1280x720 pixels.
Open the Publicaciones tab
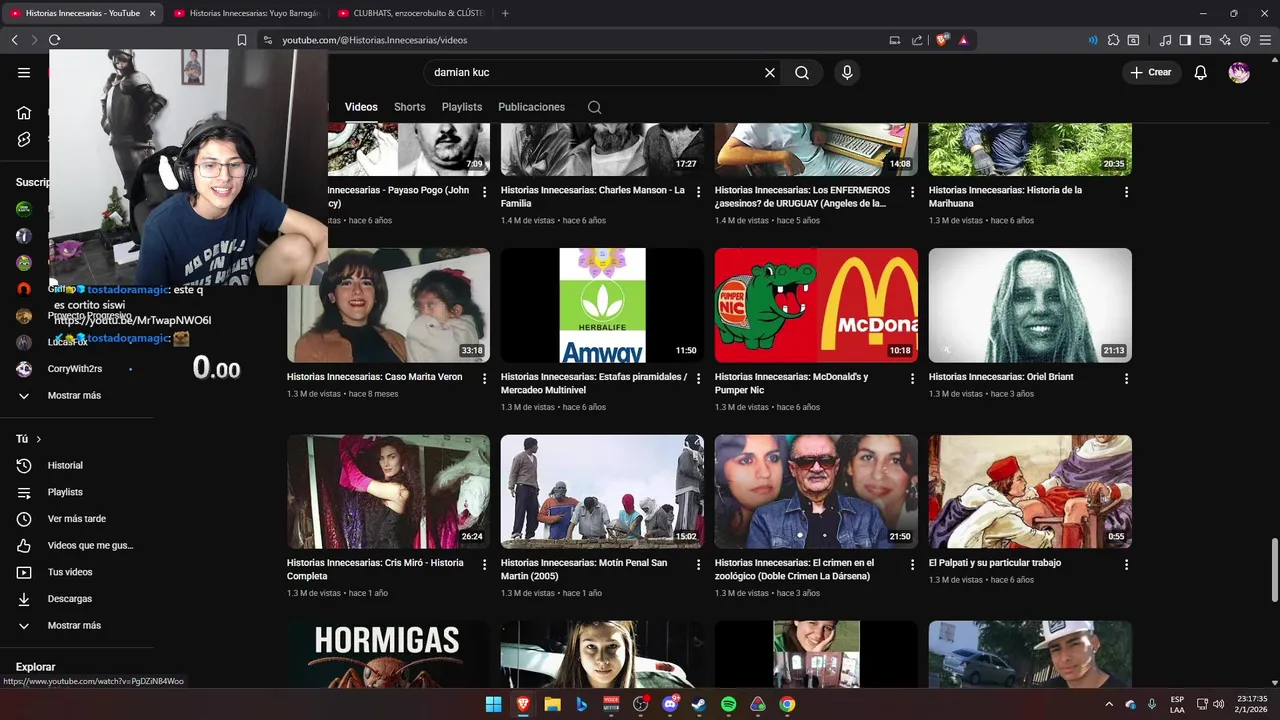click(531, 107)
